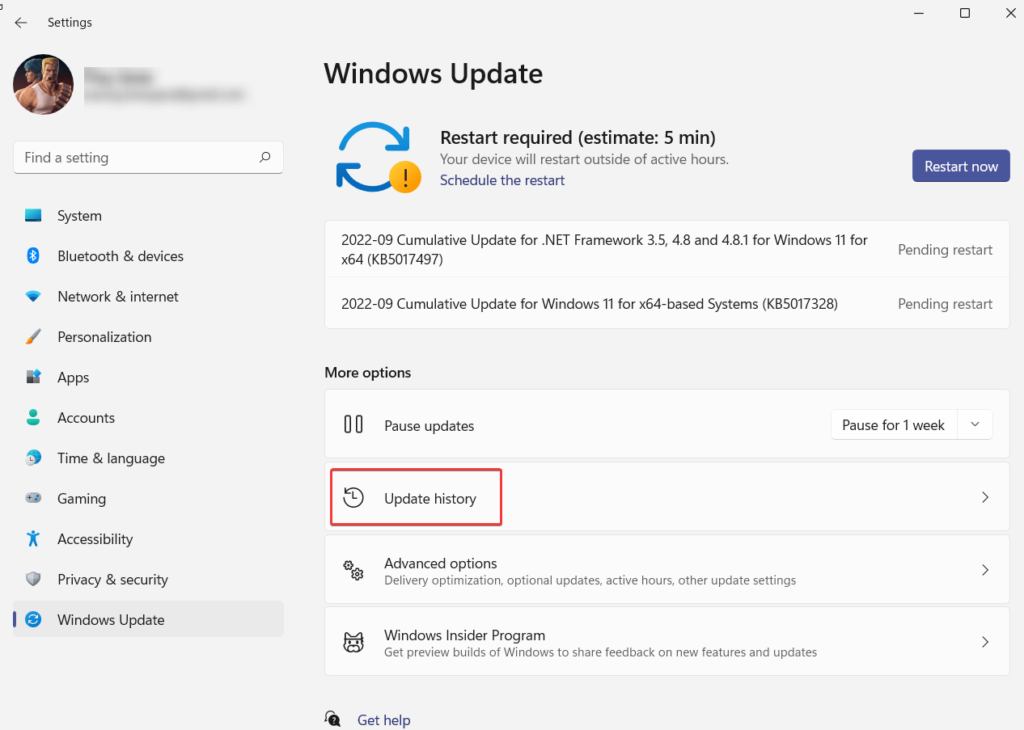Click the Pause updates label
This screenshot has width=1024, height=730.
(429, 426)
